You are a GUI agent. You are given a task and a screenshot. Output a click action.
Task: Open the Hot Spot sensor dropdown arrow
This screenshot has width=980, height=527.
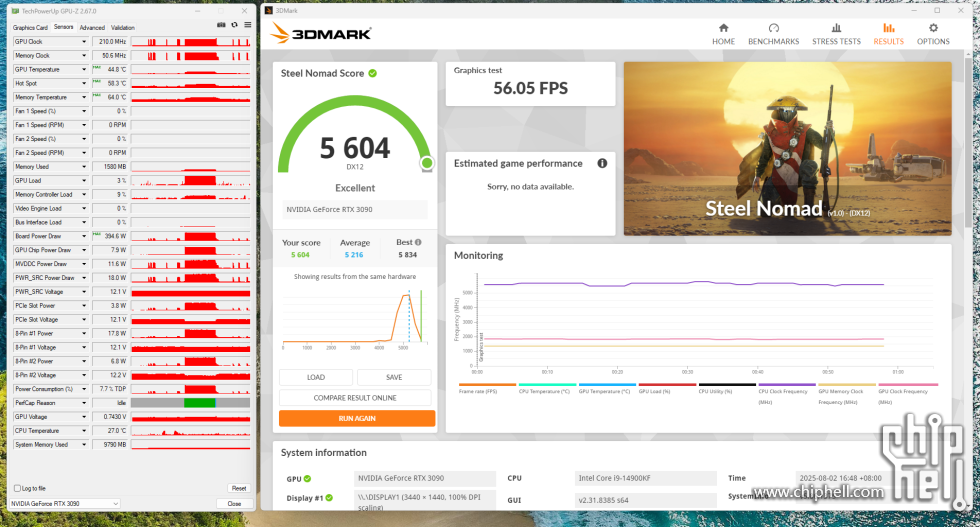point(84,83)
